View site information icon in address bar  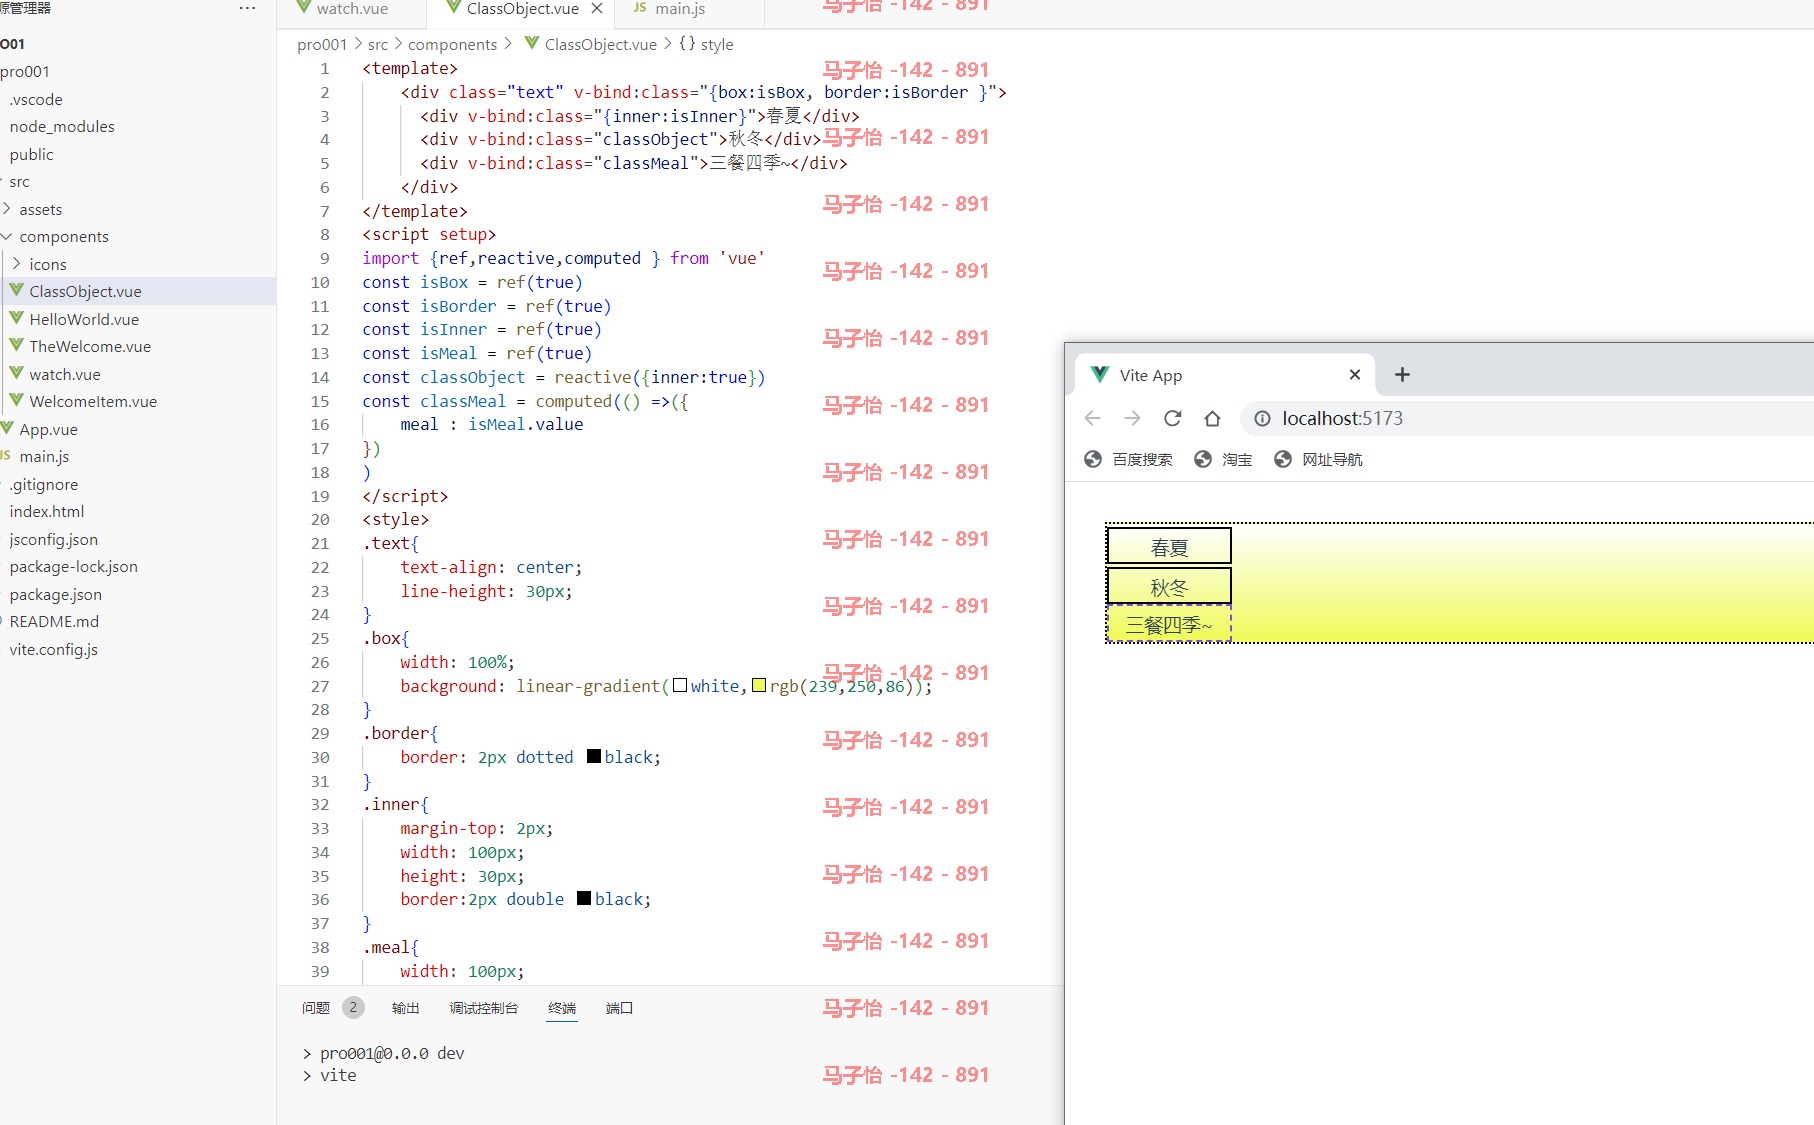pos(1262,418)
